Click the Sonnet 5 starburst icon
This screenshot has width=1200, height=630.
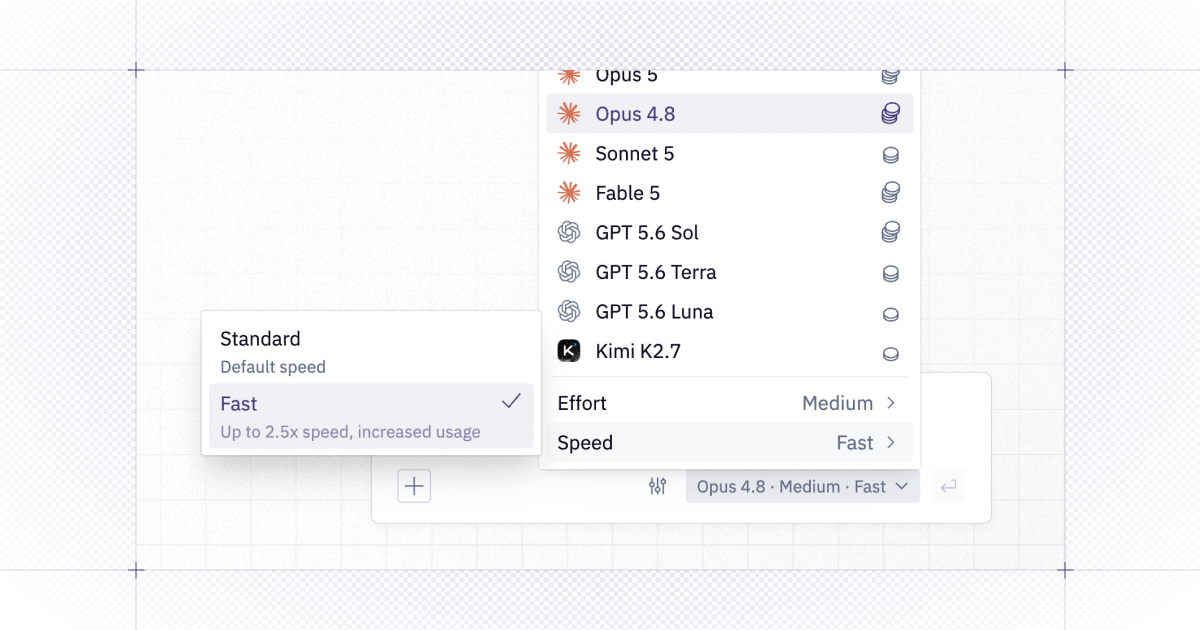click(x=569, y=153)
